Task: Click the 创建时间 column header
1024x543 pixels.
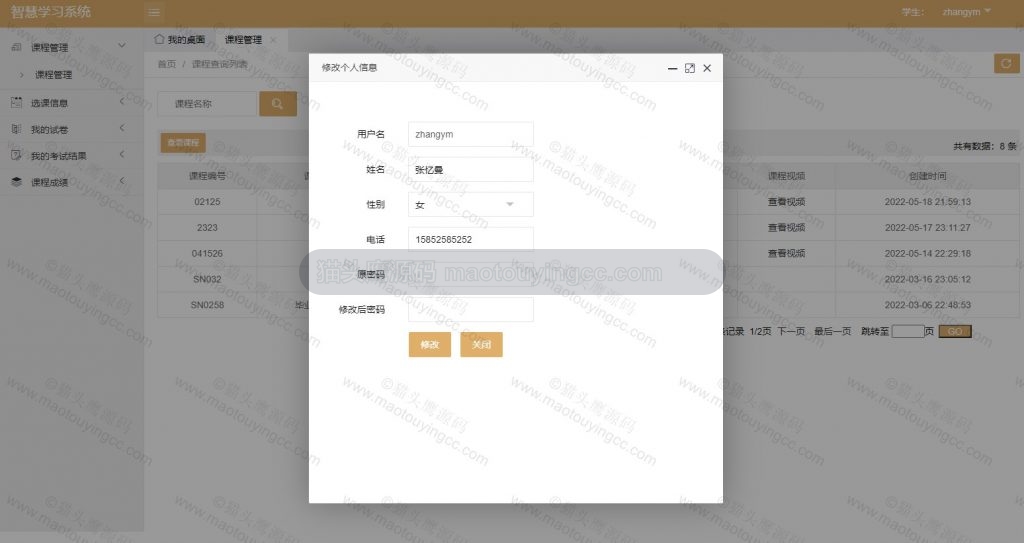Action: (927, 176)
